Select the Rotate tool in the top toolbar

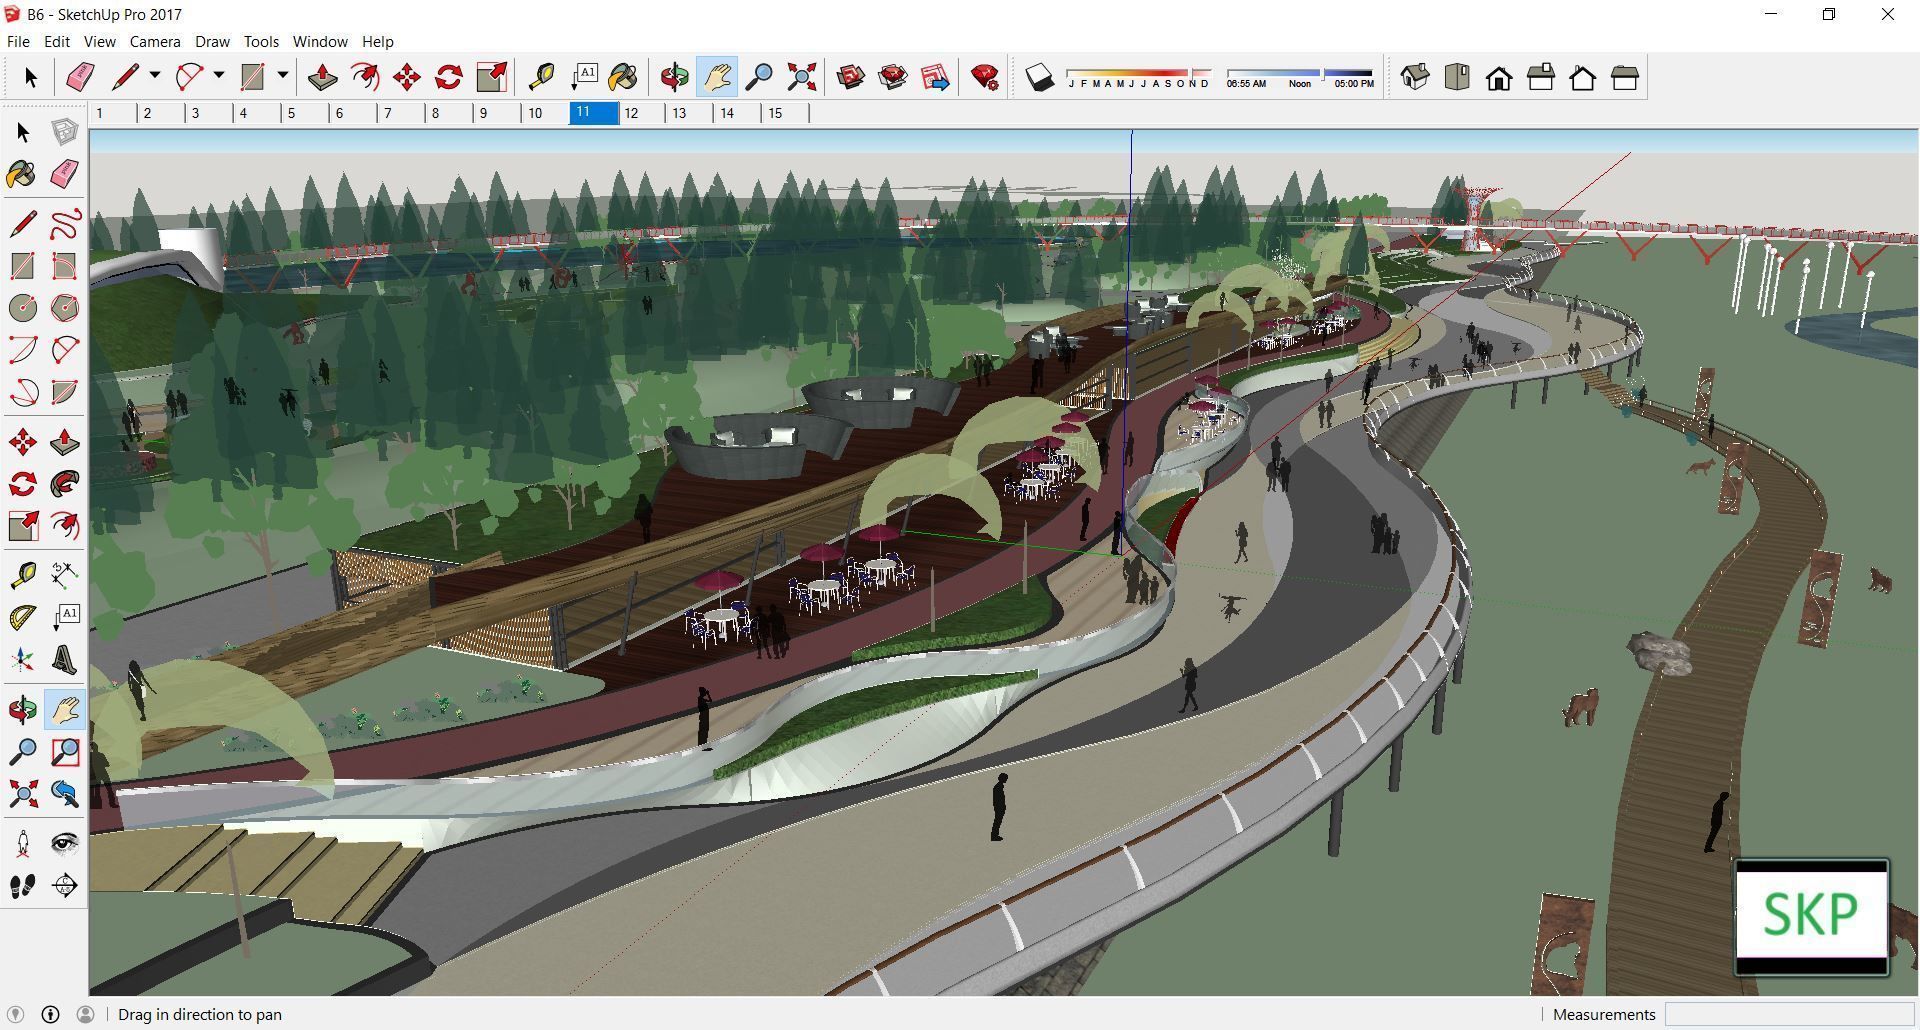[449, 76]
